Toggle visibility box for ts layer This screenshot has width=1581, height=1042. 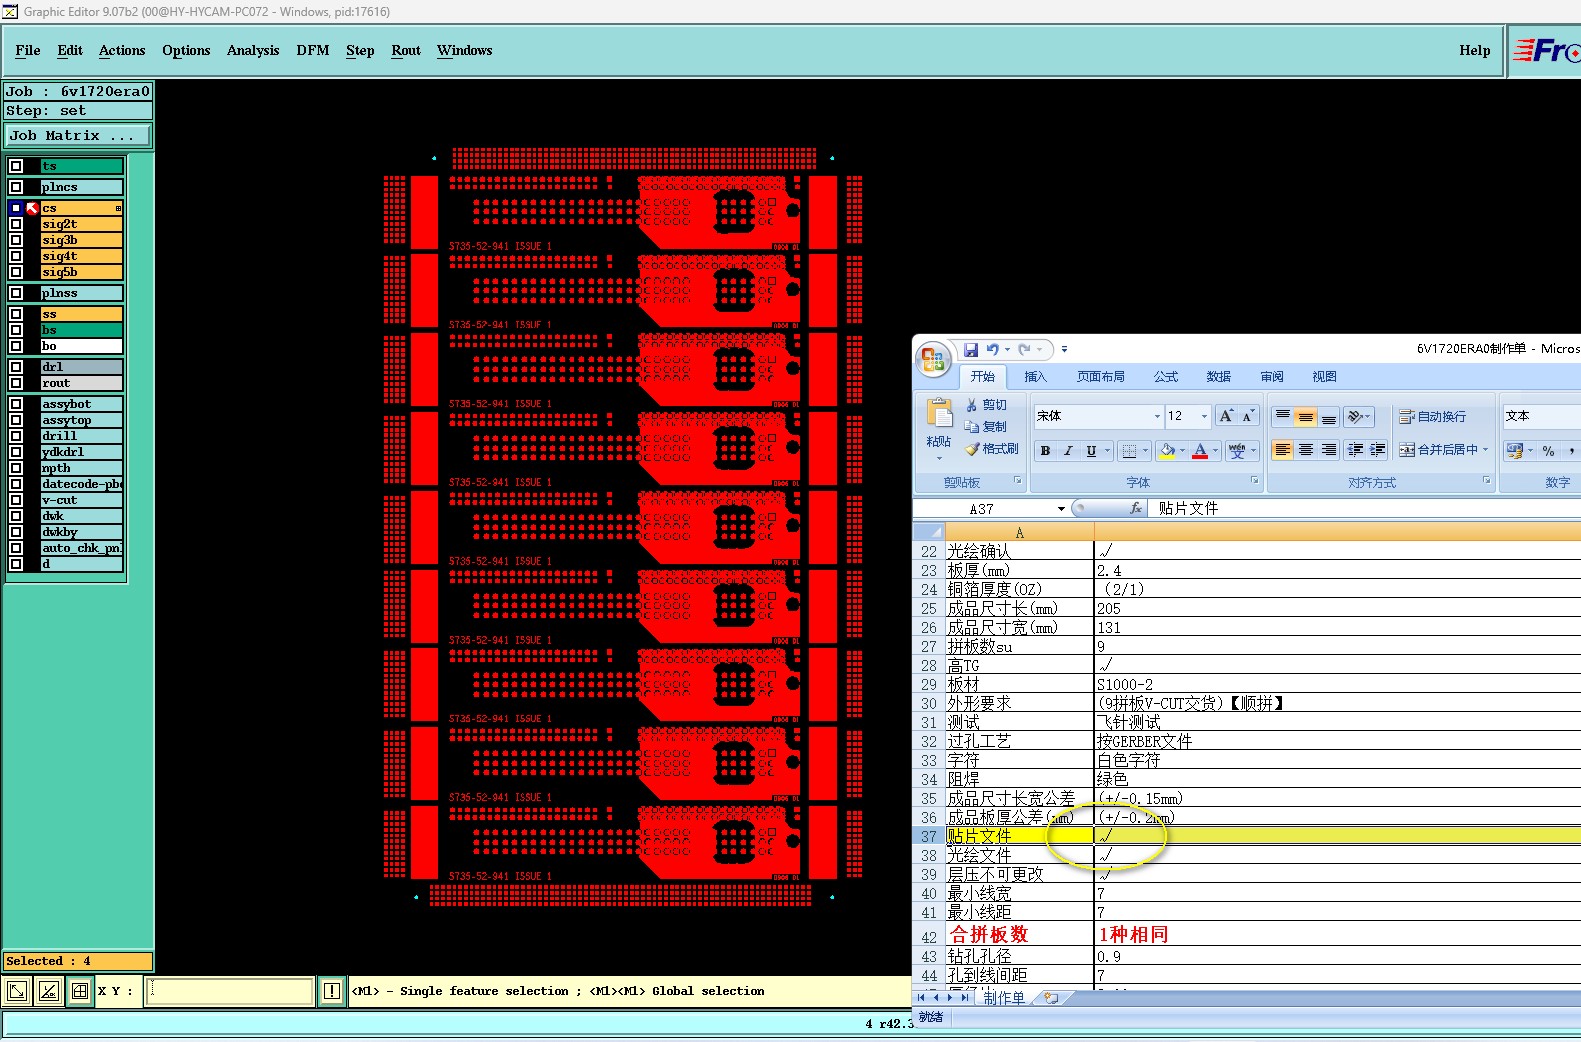[x=16, y=166]
